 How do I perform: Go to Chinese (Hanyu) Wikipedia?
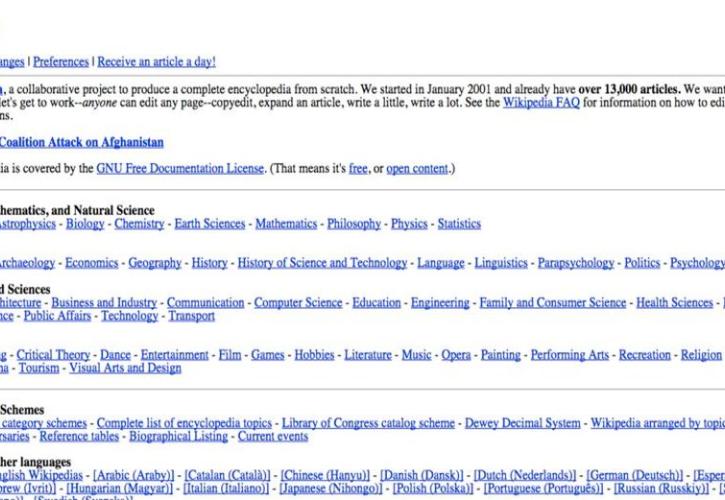point(325,475)
